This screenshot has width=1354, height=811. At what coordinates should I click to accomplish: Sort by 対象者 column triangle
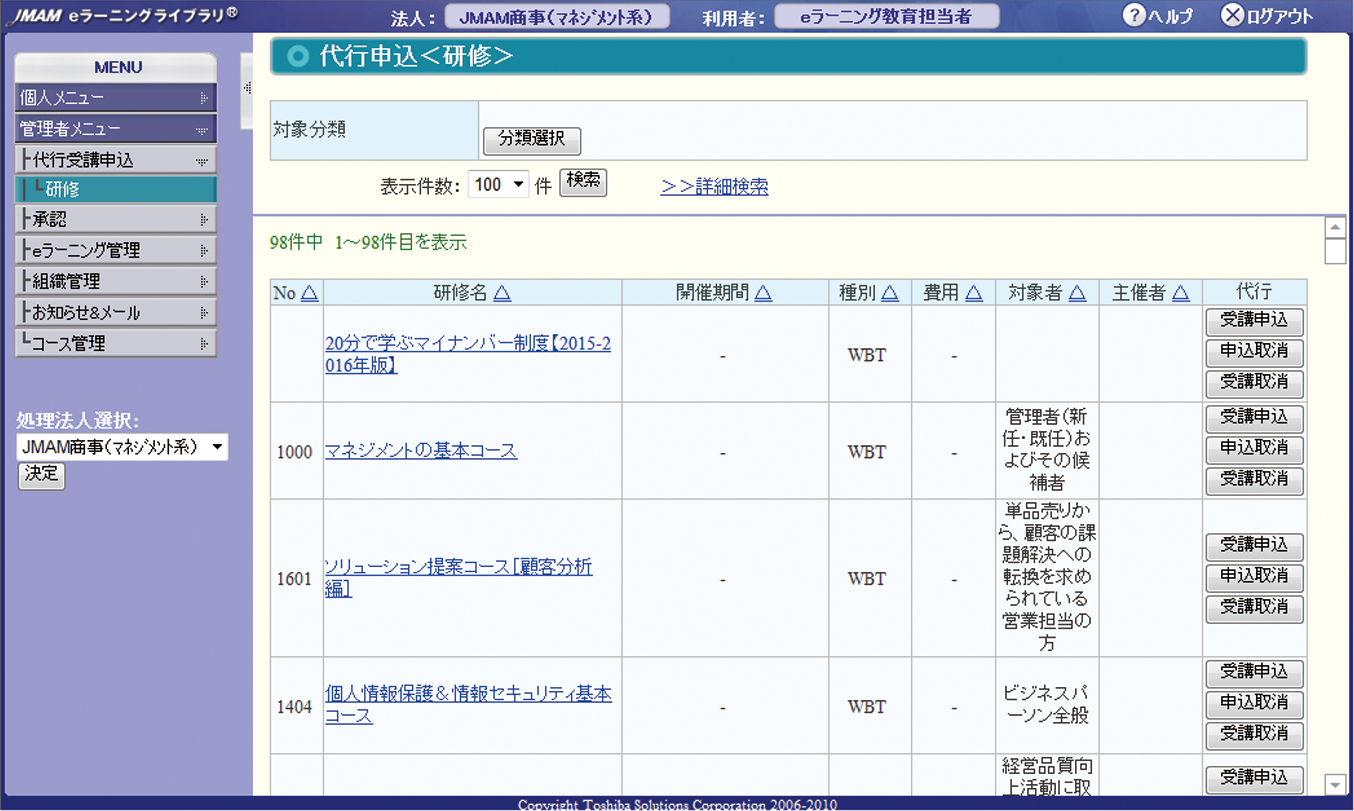pos(1077,293)
